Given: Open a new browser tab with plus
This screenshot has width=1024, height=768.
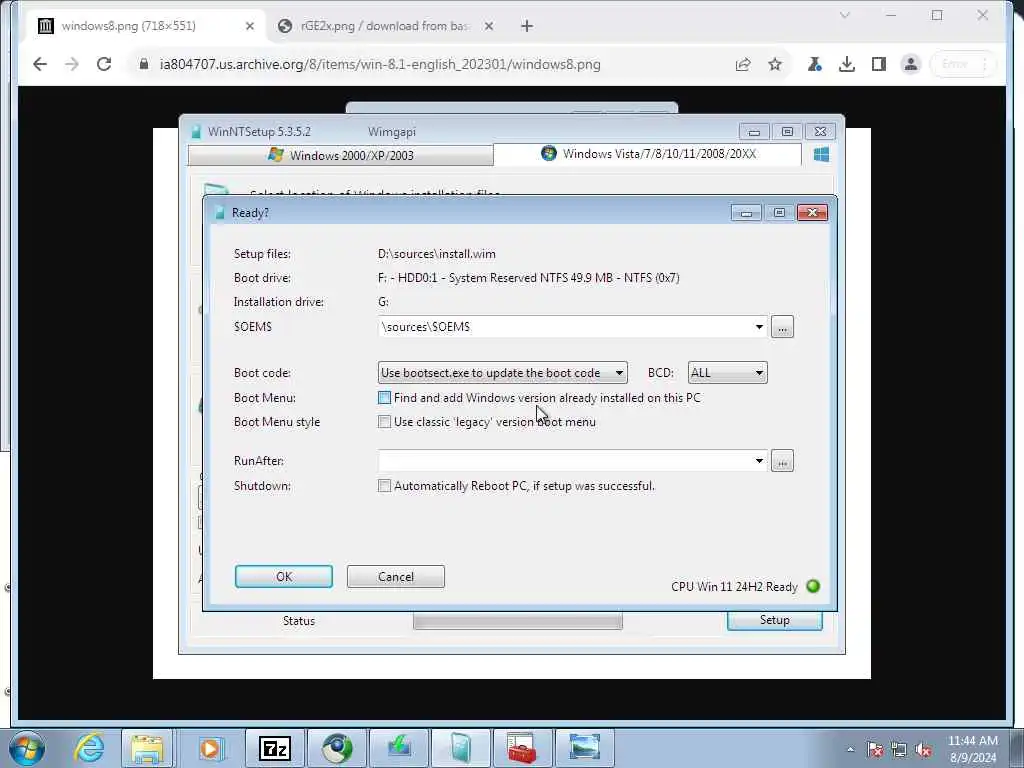Looking at the screenshot, I should point(527,26).
